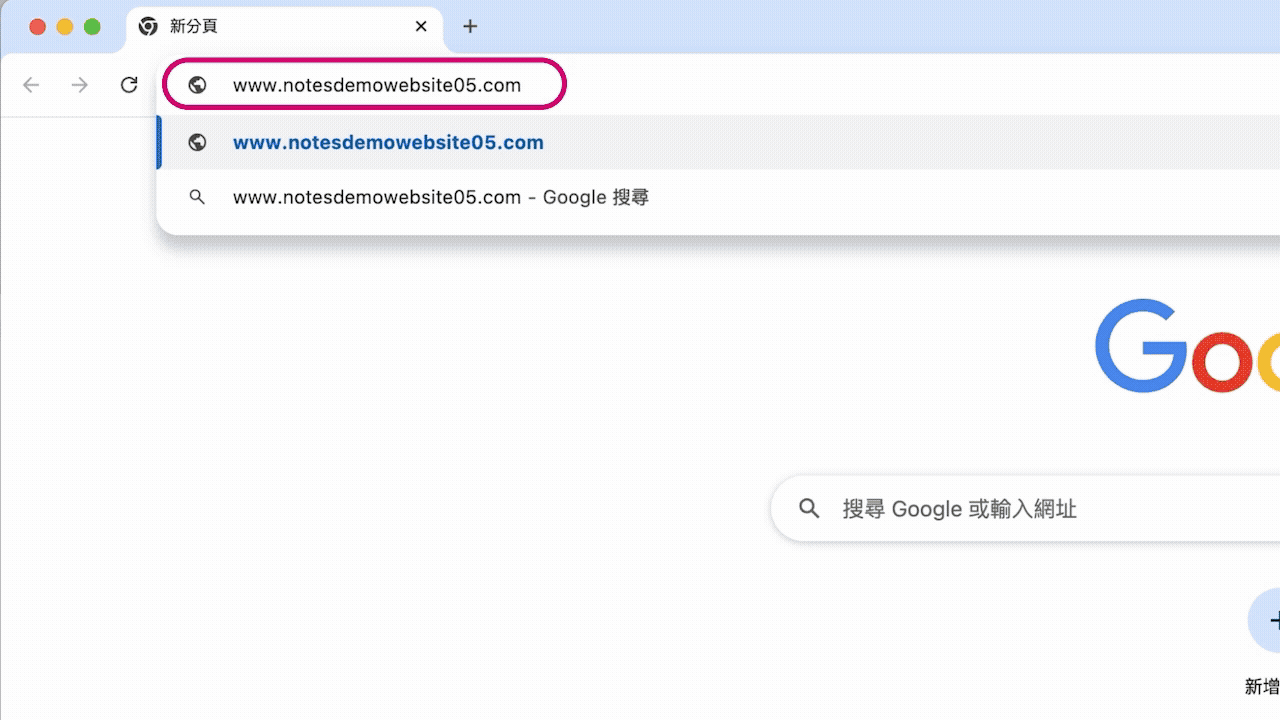Click magnifier icon in the suggestion dropdown
The width and height of the screenshot is (1280, 720).
(x=198, y=197)
